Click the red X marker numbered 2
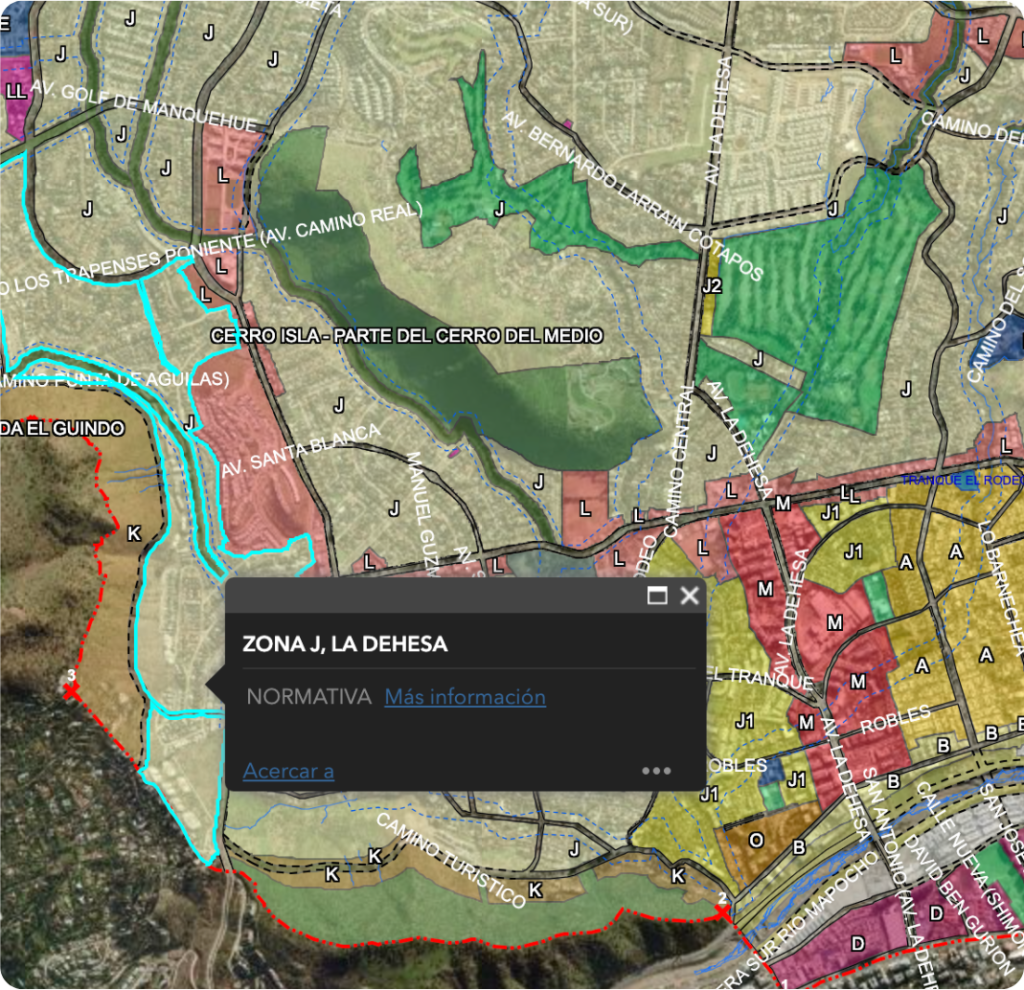Viewport: 1024px width, 990px height. (x=723, y=914)
